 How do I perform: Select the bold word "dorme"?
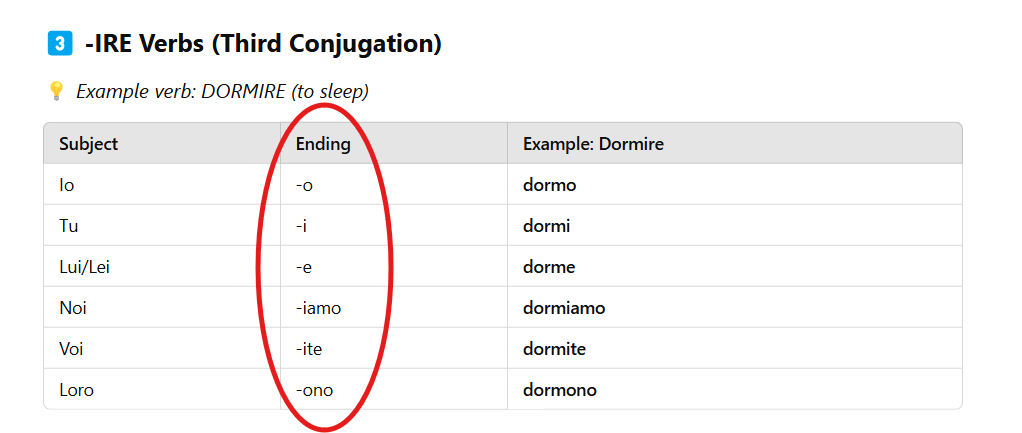549,267
